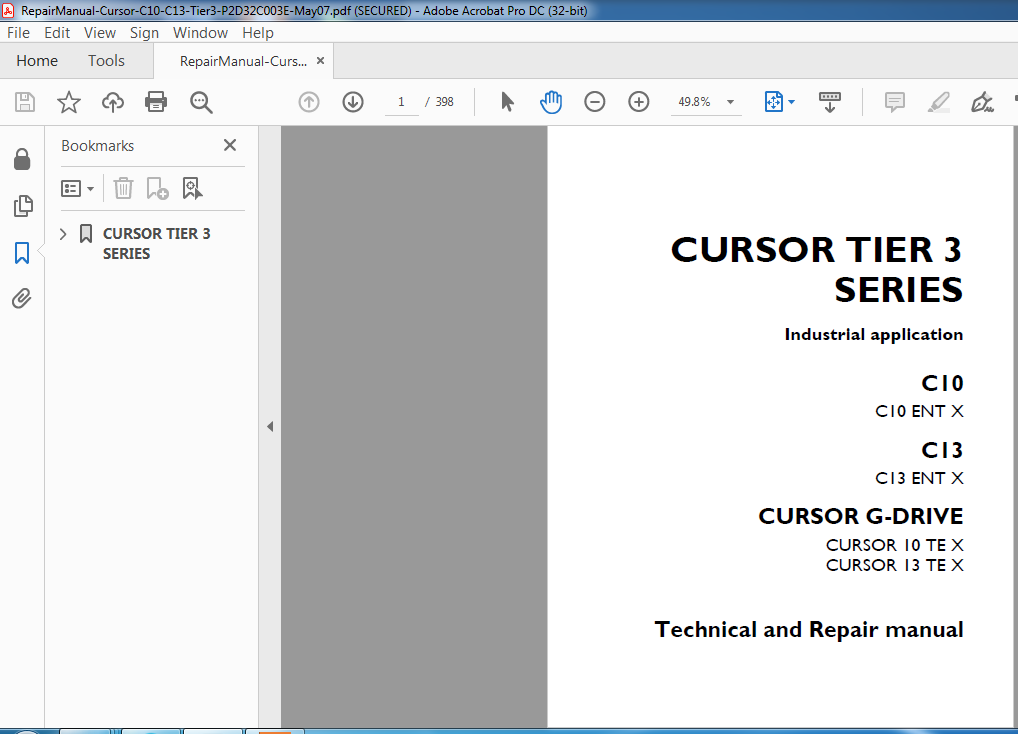
Task: Open the Sign menu
Action: (144, 32)
